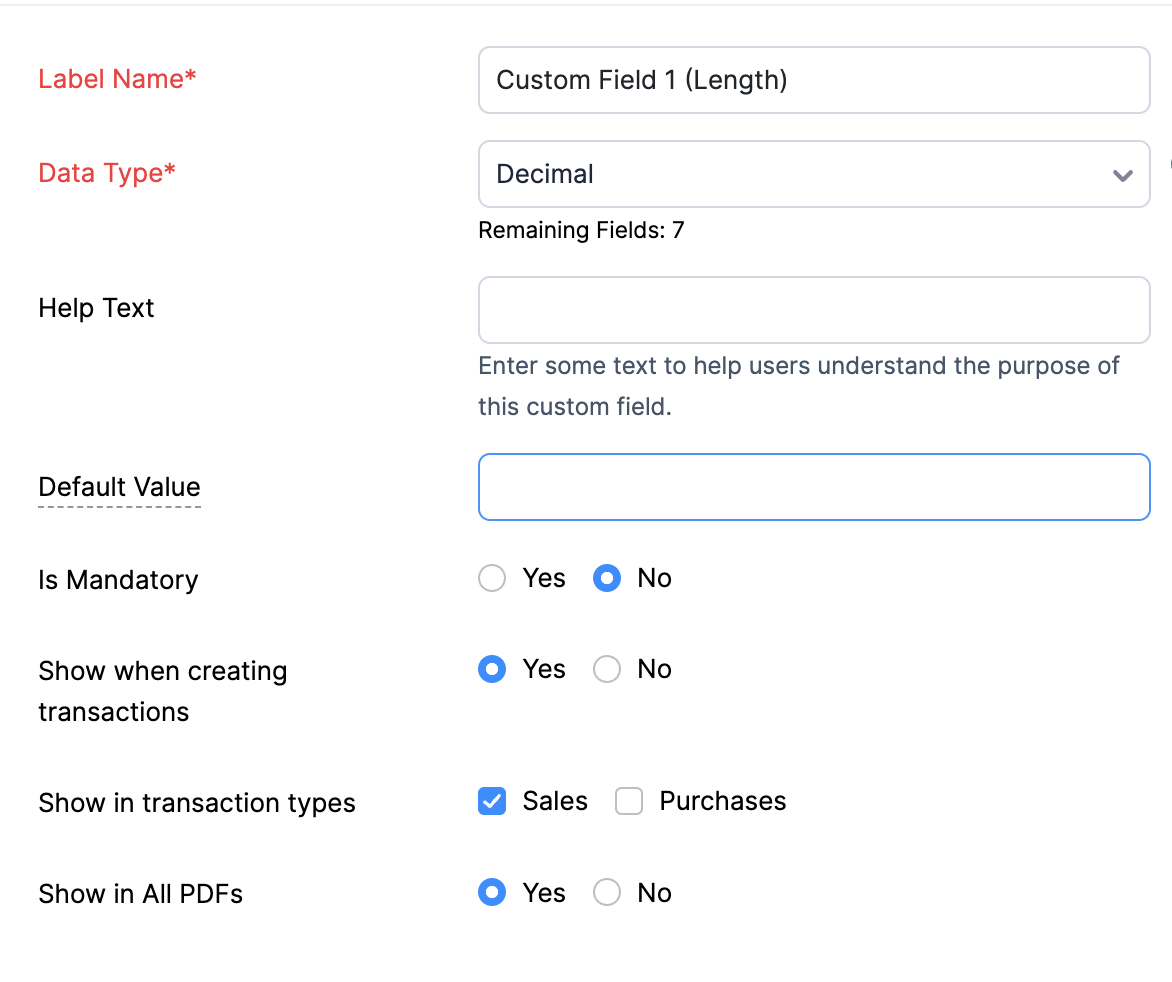Click the red Data Type* label
1172x982 pixels.
coord(107,173)
